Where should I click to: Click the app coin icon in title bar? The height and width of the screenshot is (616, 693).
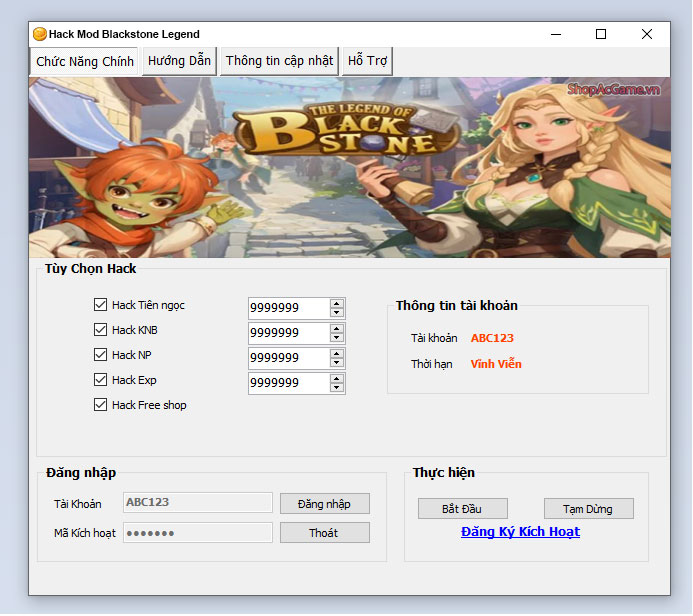39,34
